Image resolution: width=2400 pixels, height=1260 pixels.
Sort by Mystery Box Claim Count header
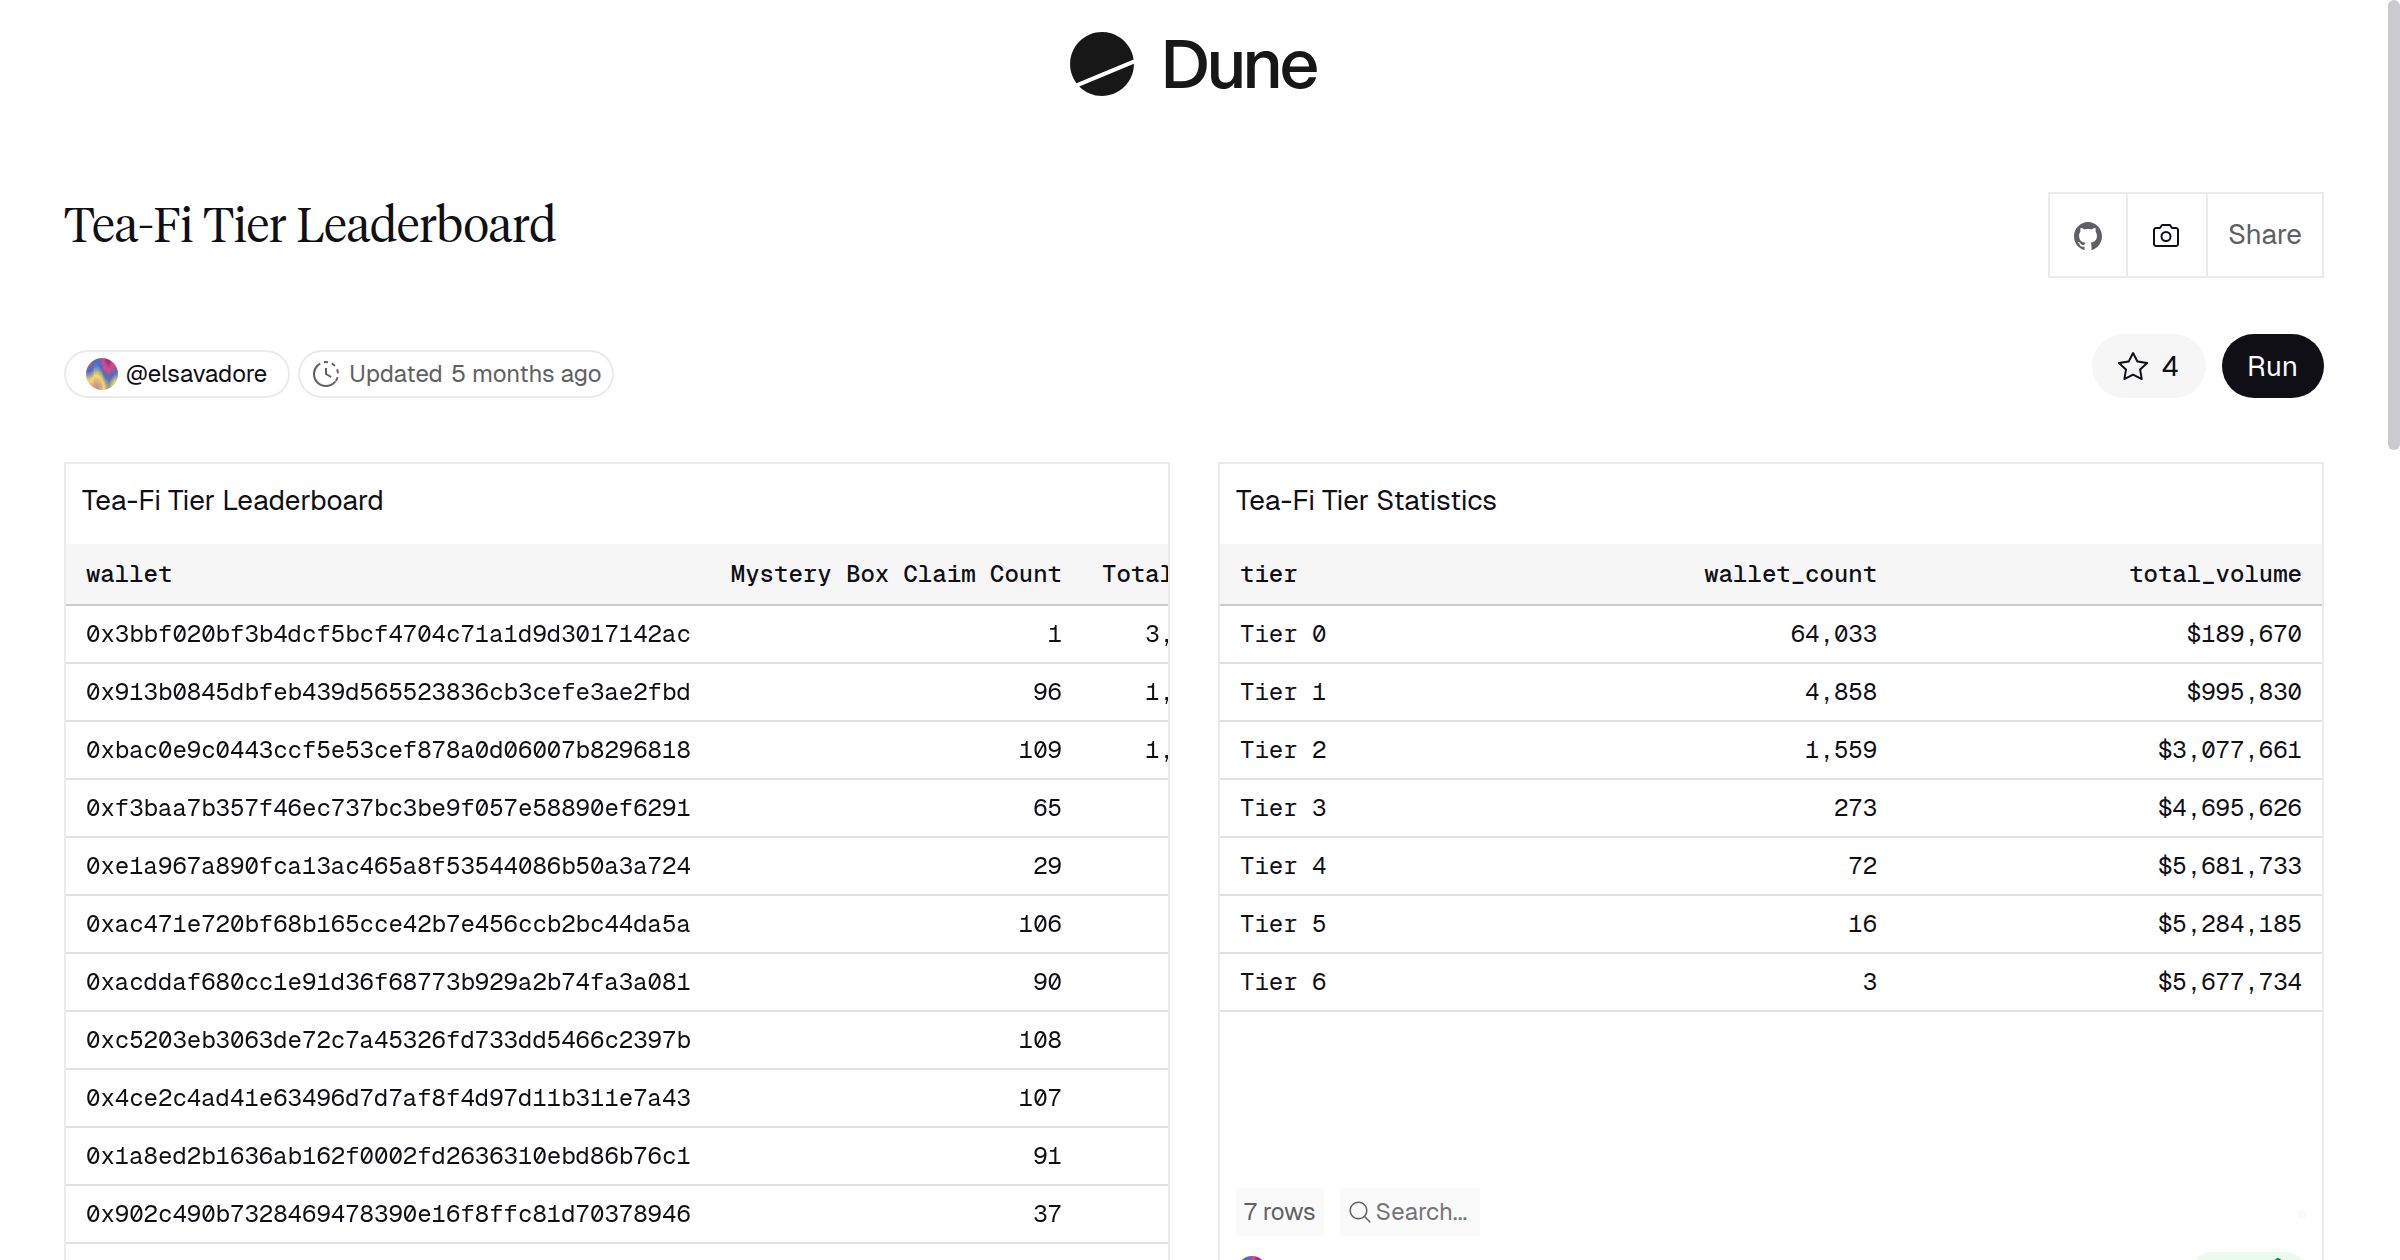[895, 574]
